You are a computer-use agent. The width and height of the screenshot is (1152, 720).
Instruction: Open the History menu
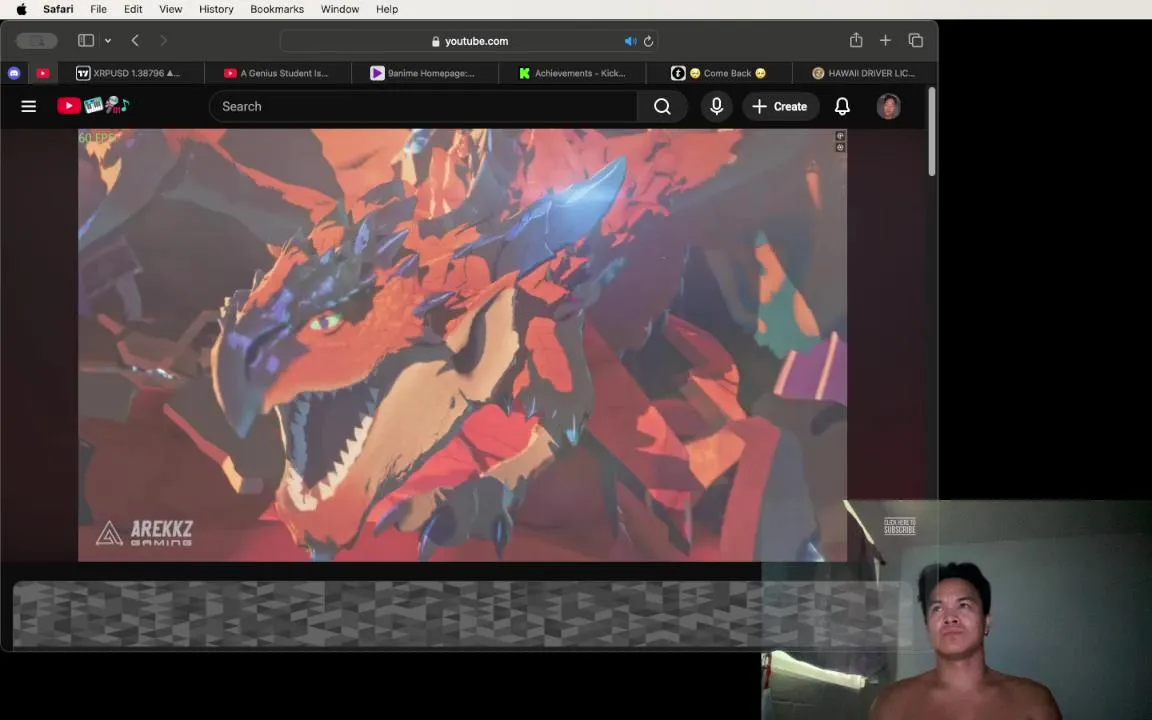pos(216,9)
